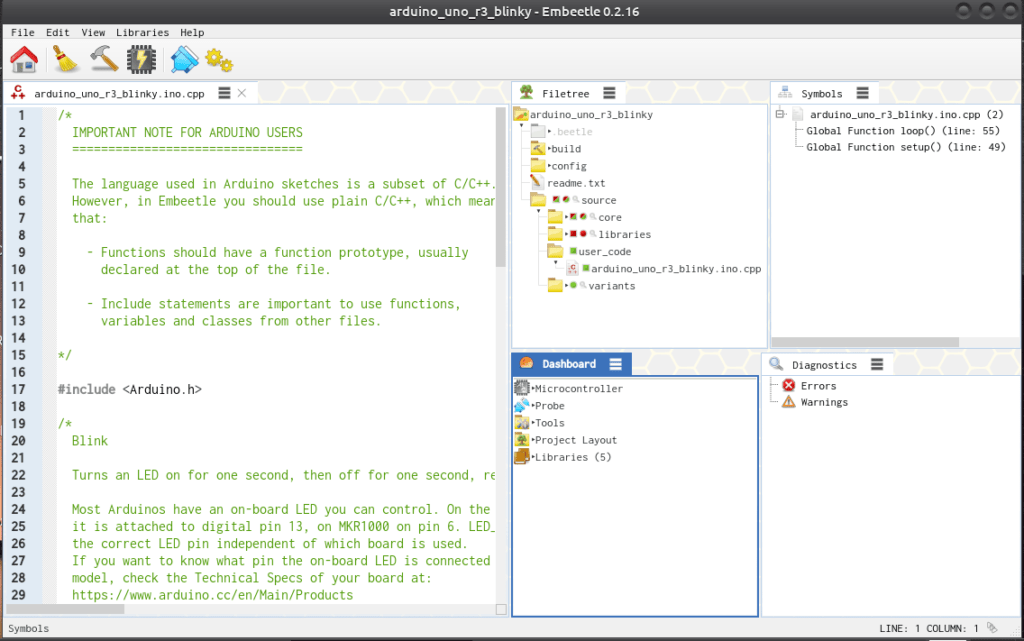The width and height of the screenshot is (1024, 641).
Task: Click the magnifier icon beside core folder
Action: (592, 217)
